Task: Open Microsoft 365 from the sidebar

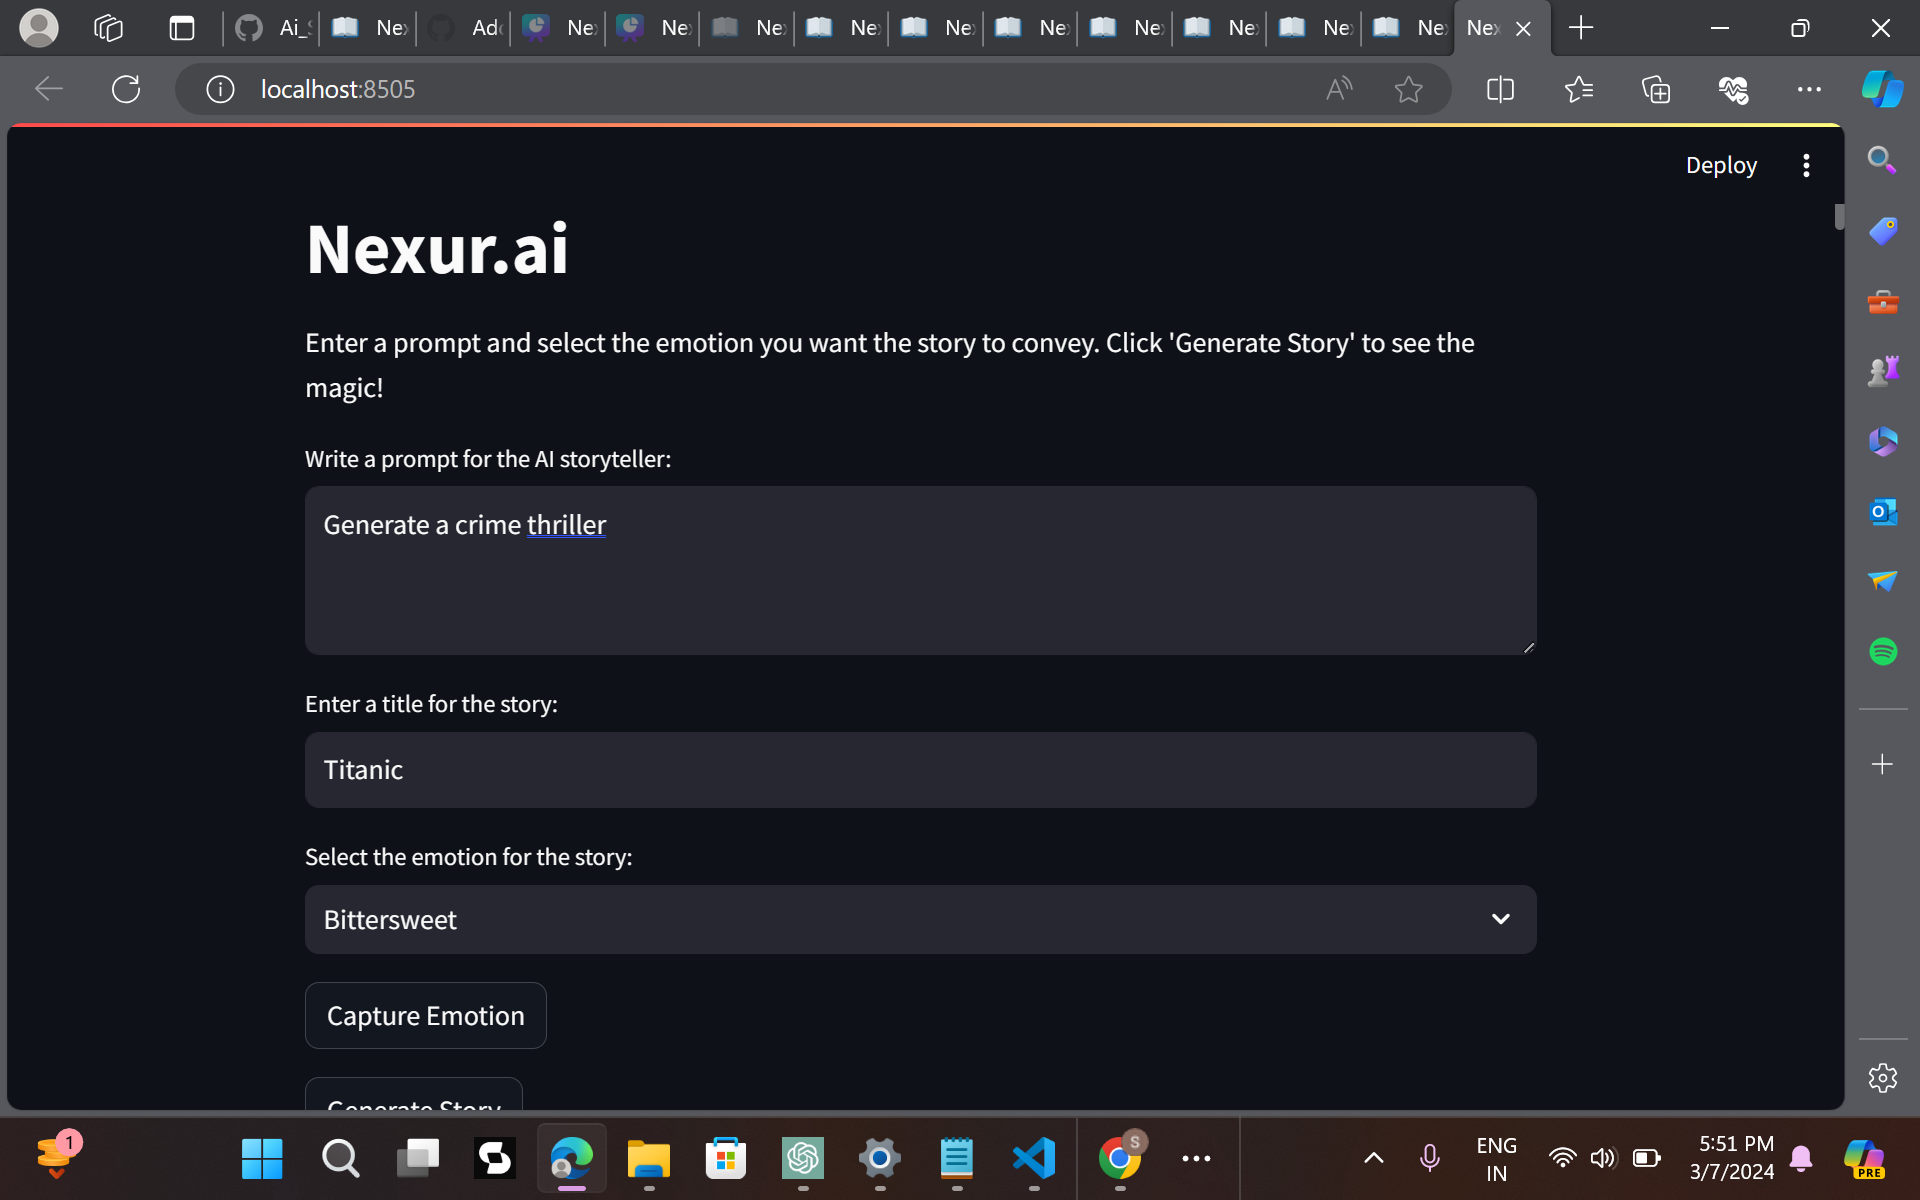Action: pyautogui.click(x=1882, y=441)
